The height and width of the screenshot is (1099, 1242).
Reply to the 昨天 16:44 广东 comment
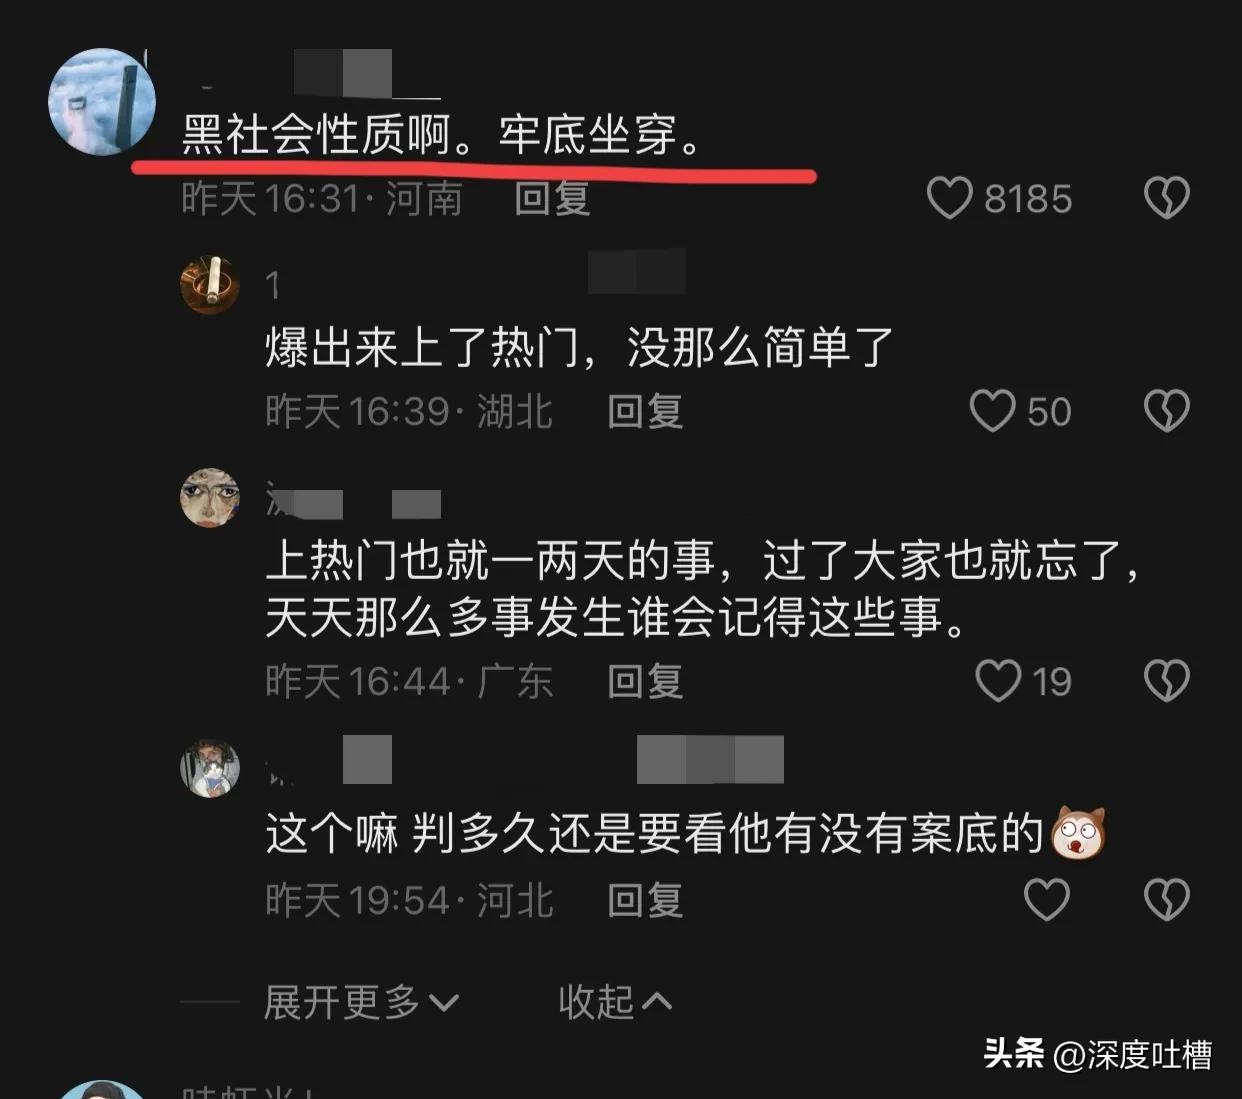pos(645,681)
